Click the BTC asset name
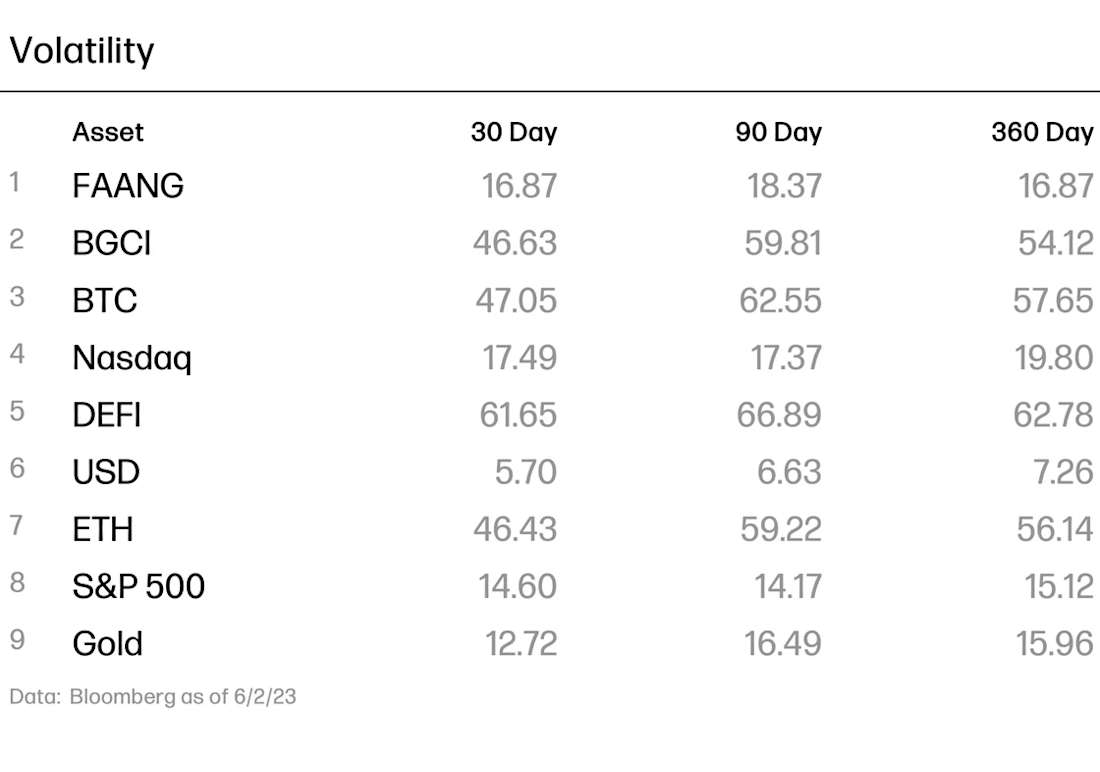The height and width of the screenshot is (772, 1100). [105, 300]
